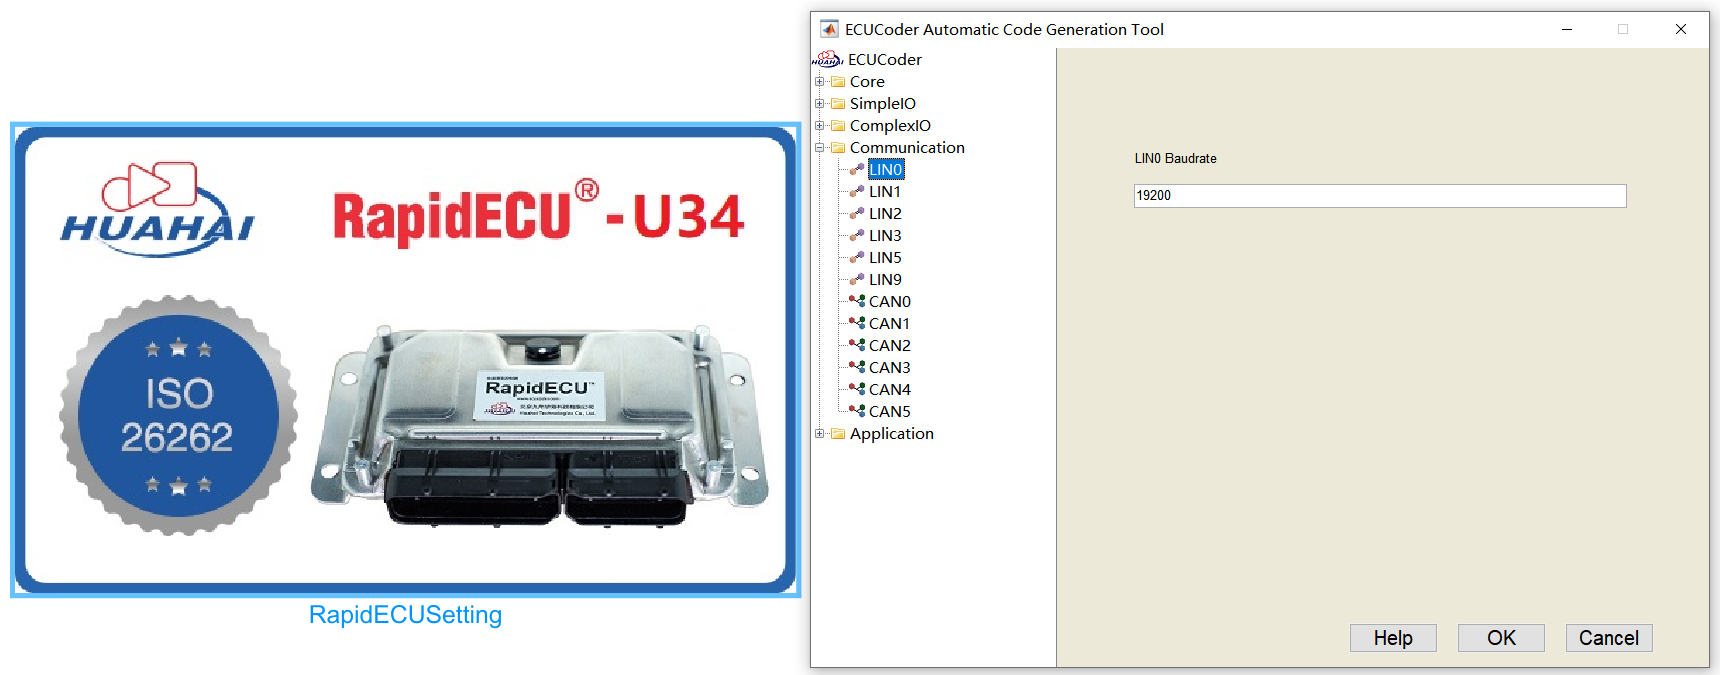Click the RapidECUSetting block label
This screenshot has height=675, width=1720.
click(405, 615)
